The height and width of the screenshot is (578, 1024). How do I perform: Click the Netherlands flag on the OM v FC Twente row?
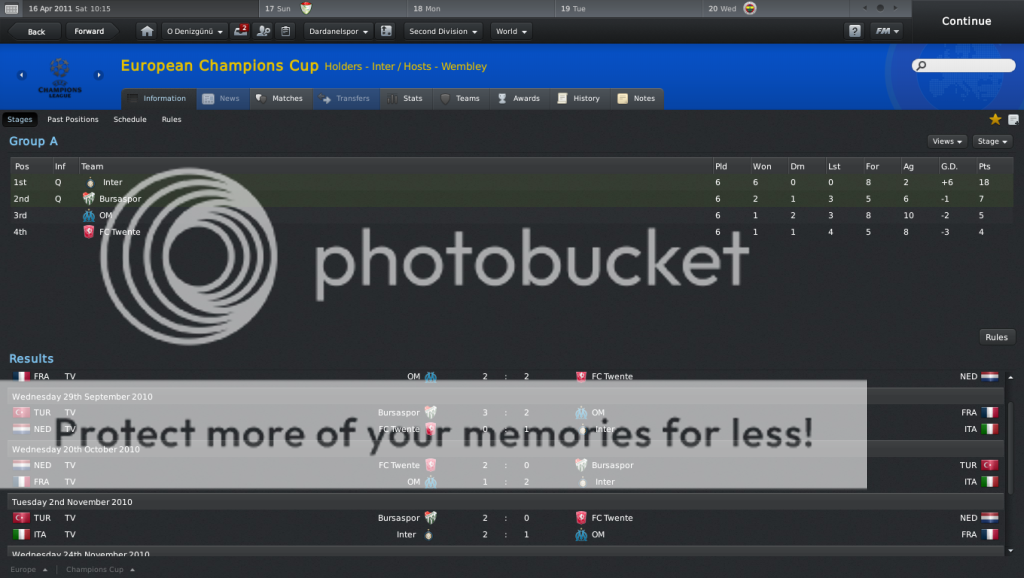click(989, 376)
